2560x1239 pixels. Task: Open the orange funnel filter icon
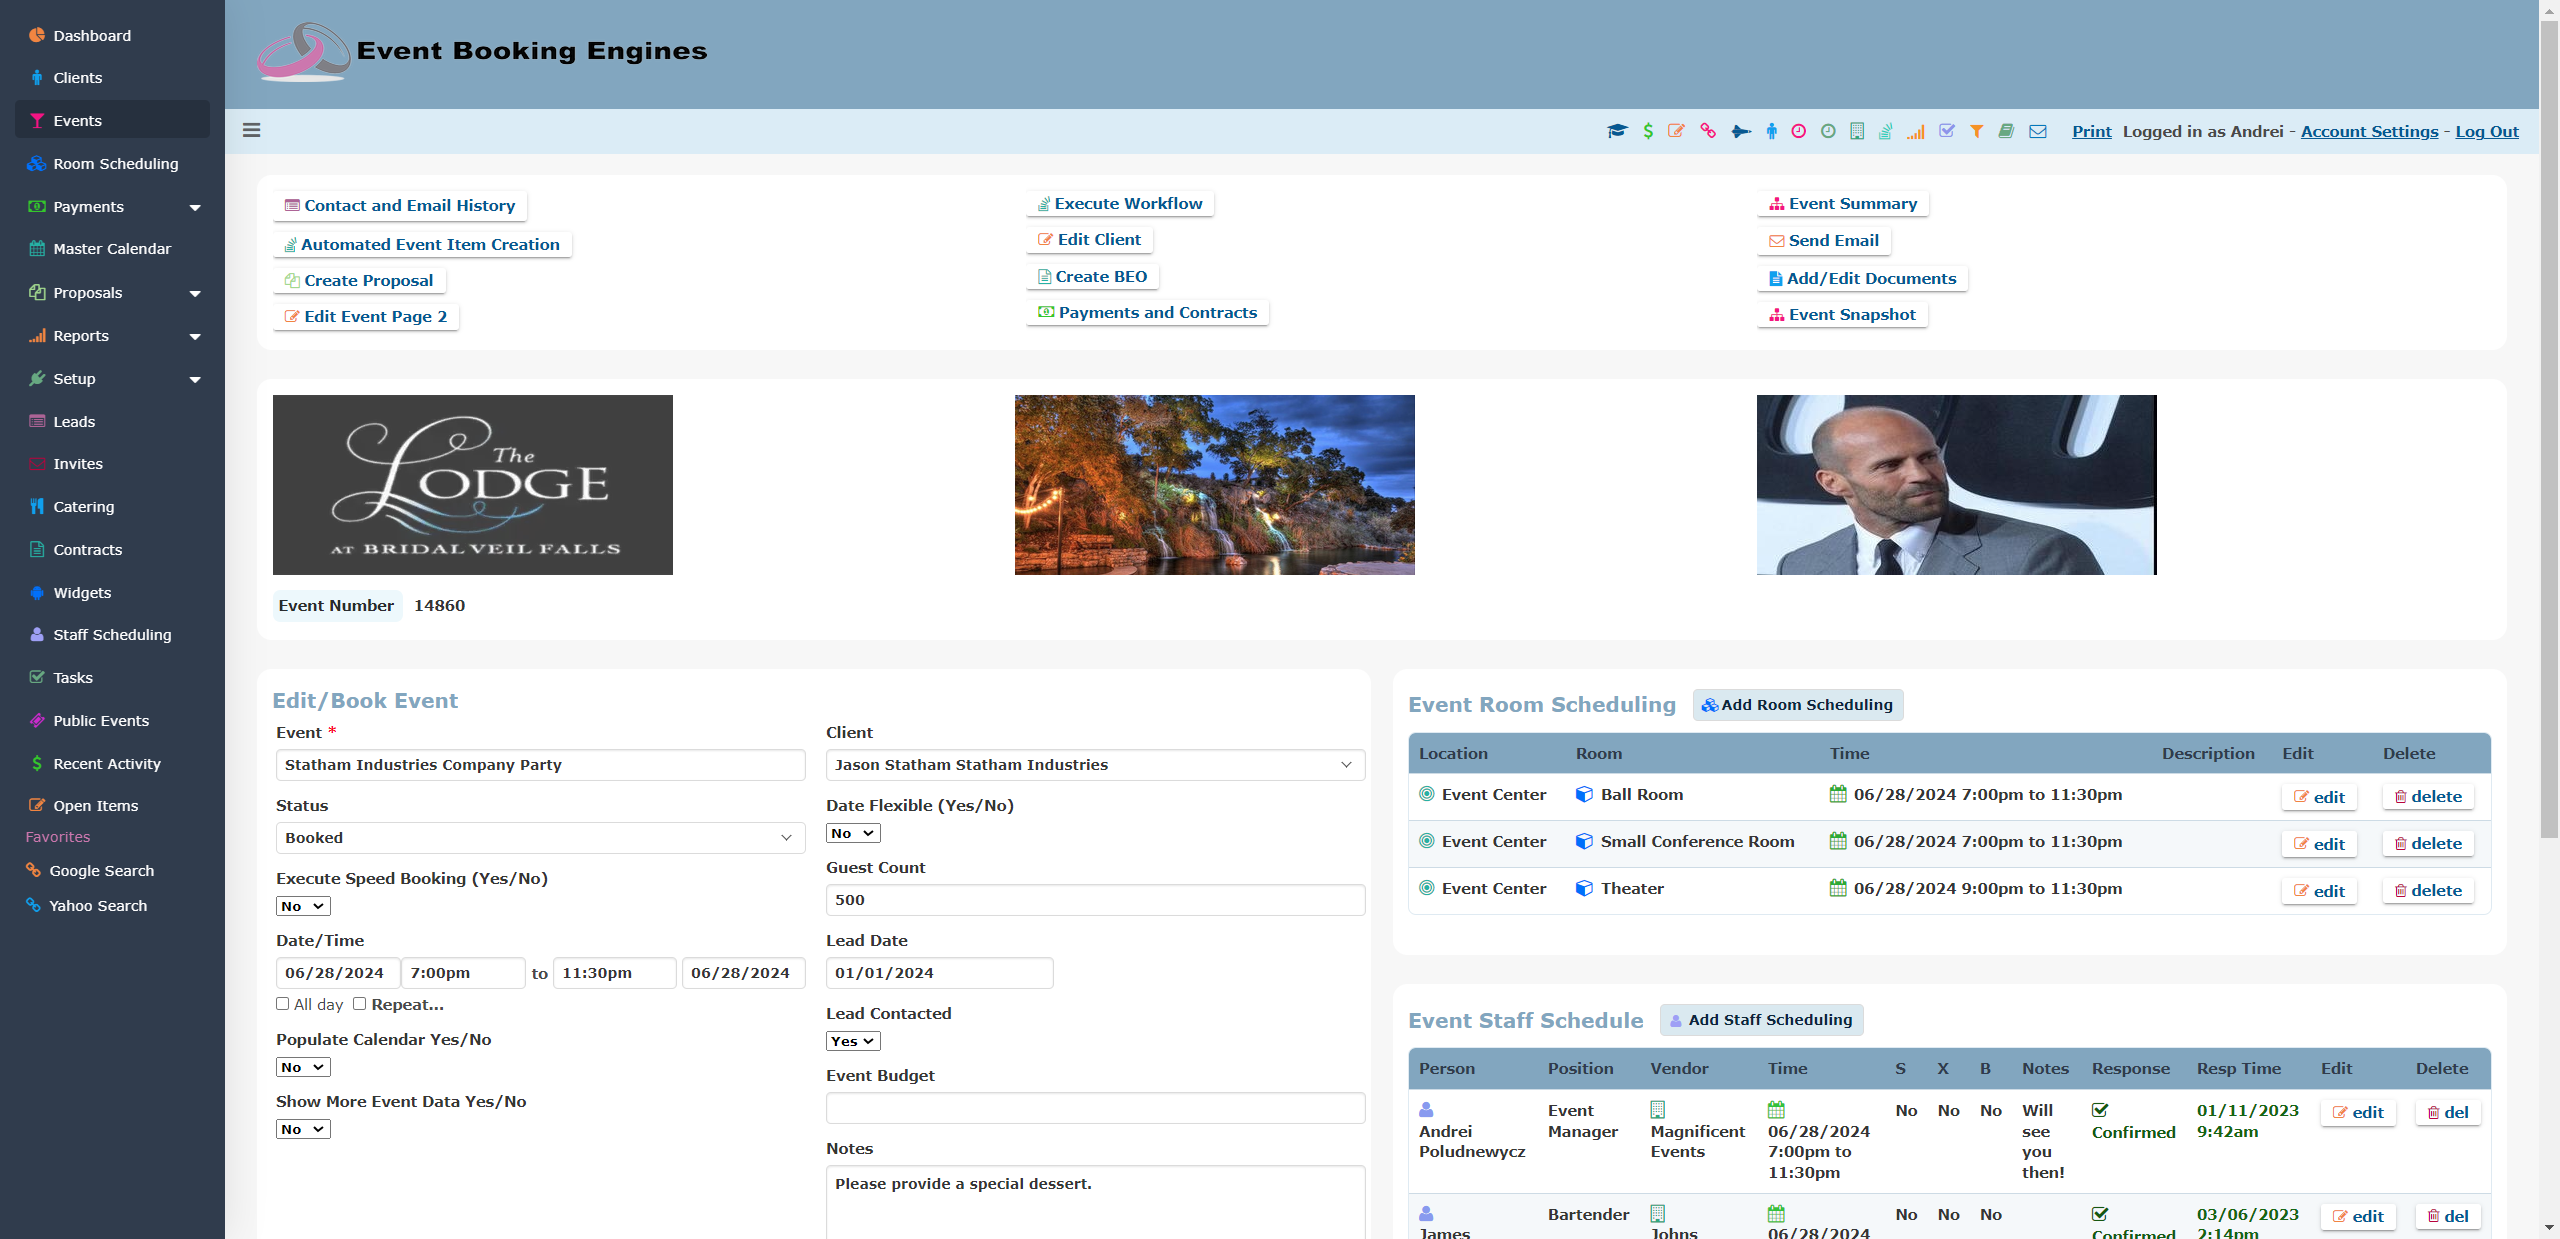point(1977,131)
